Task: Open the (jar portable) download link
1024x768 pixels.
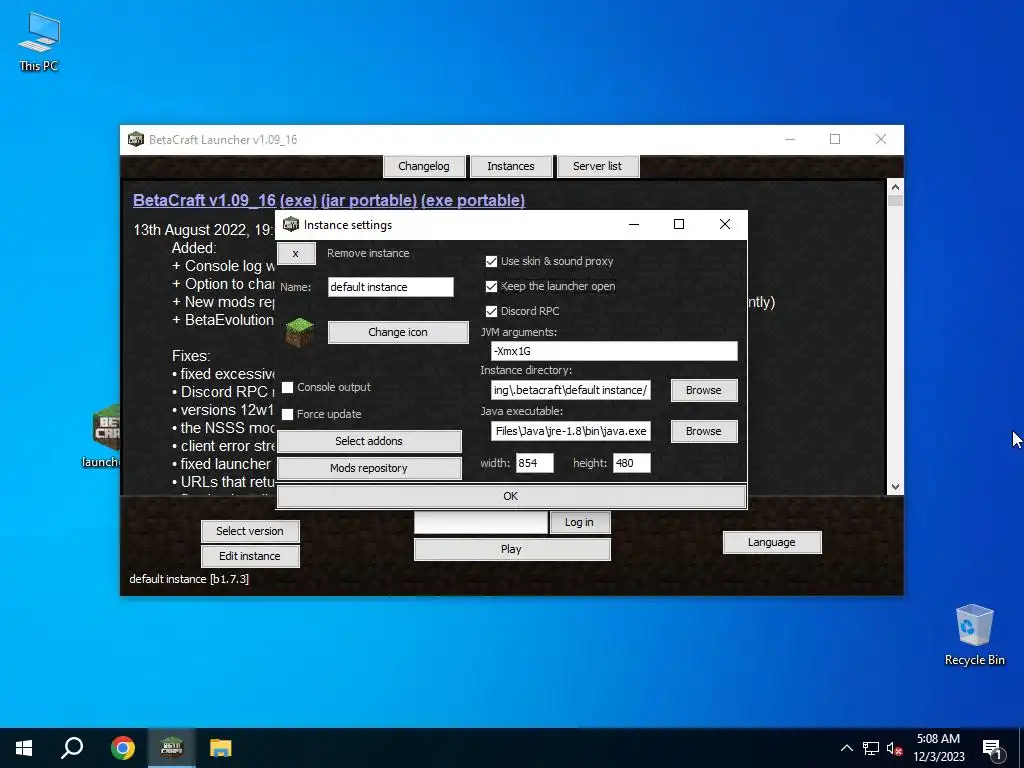Action: (369, 200)
